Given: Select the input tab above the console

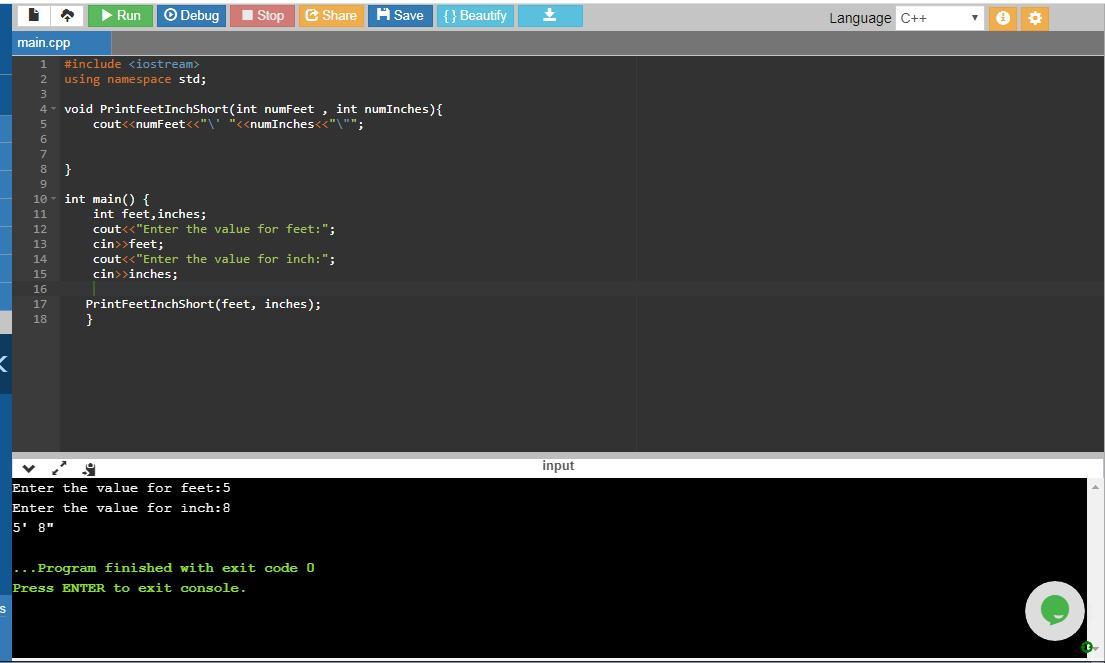Looking at the screenshot, I should point(558,466).
